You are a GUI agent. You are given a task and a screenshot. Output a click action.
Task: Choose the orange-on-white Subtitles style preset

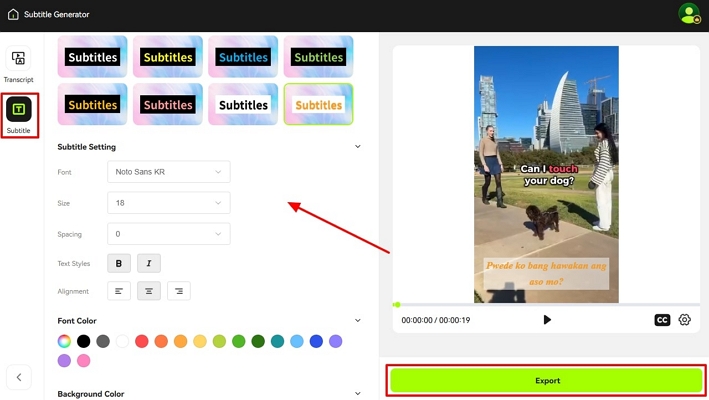pyautogui.click(x=319, y=104)
